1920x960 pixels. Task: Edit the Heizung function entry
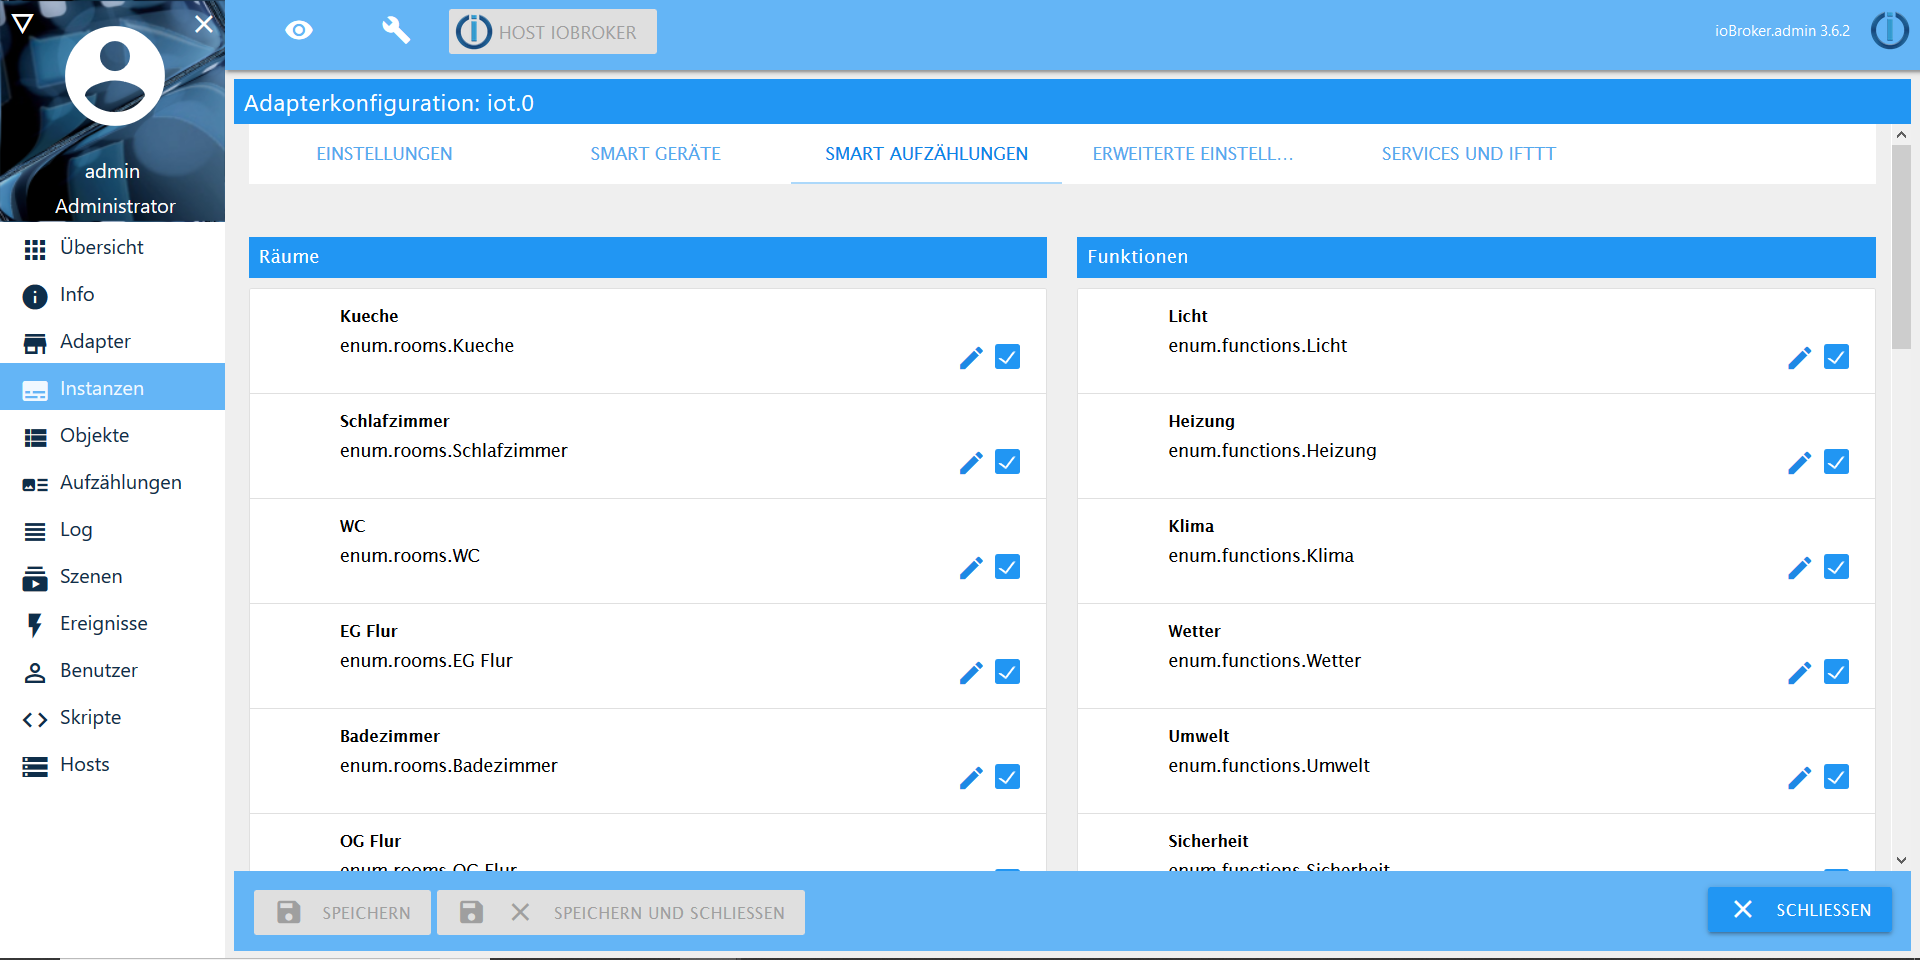(x=1800, y=463)
